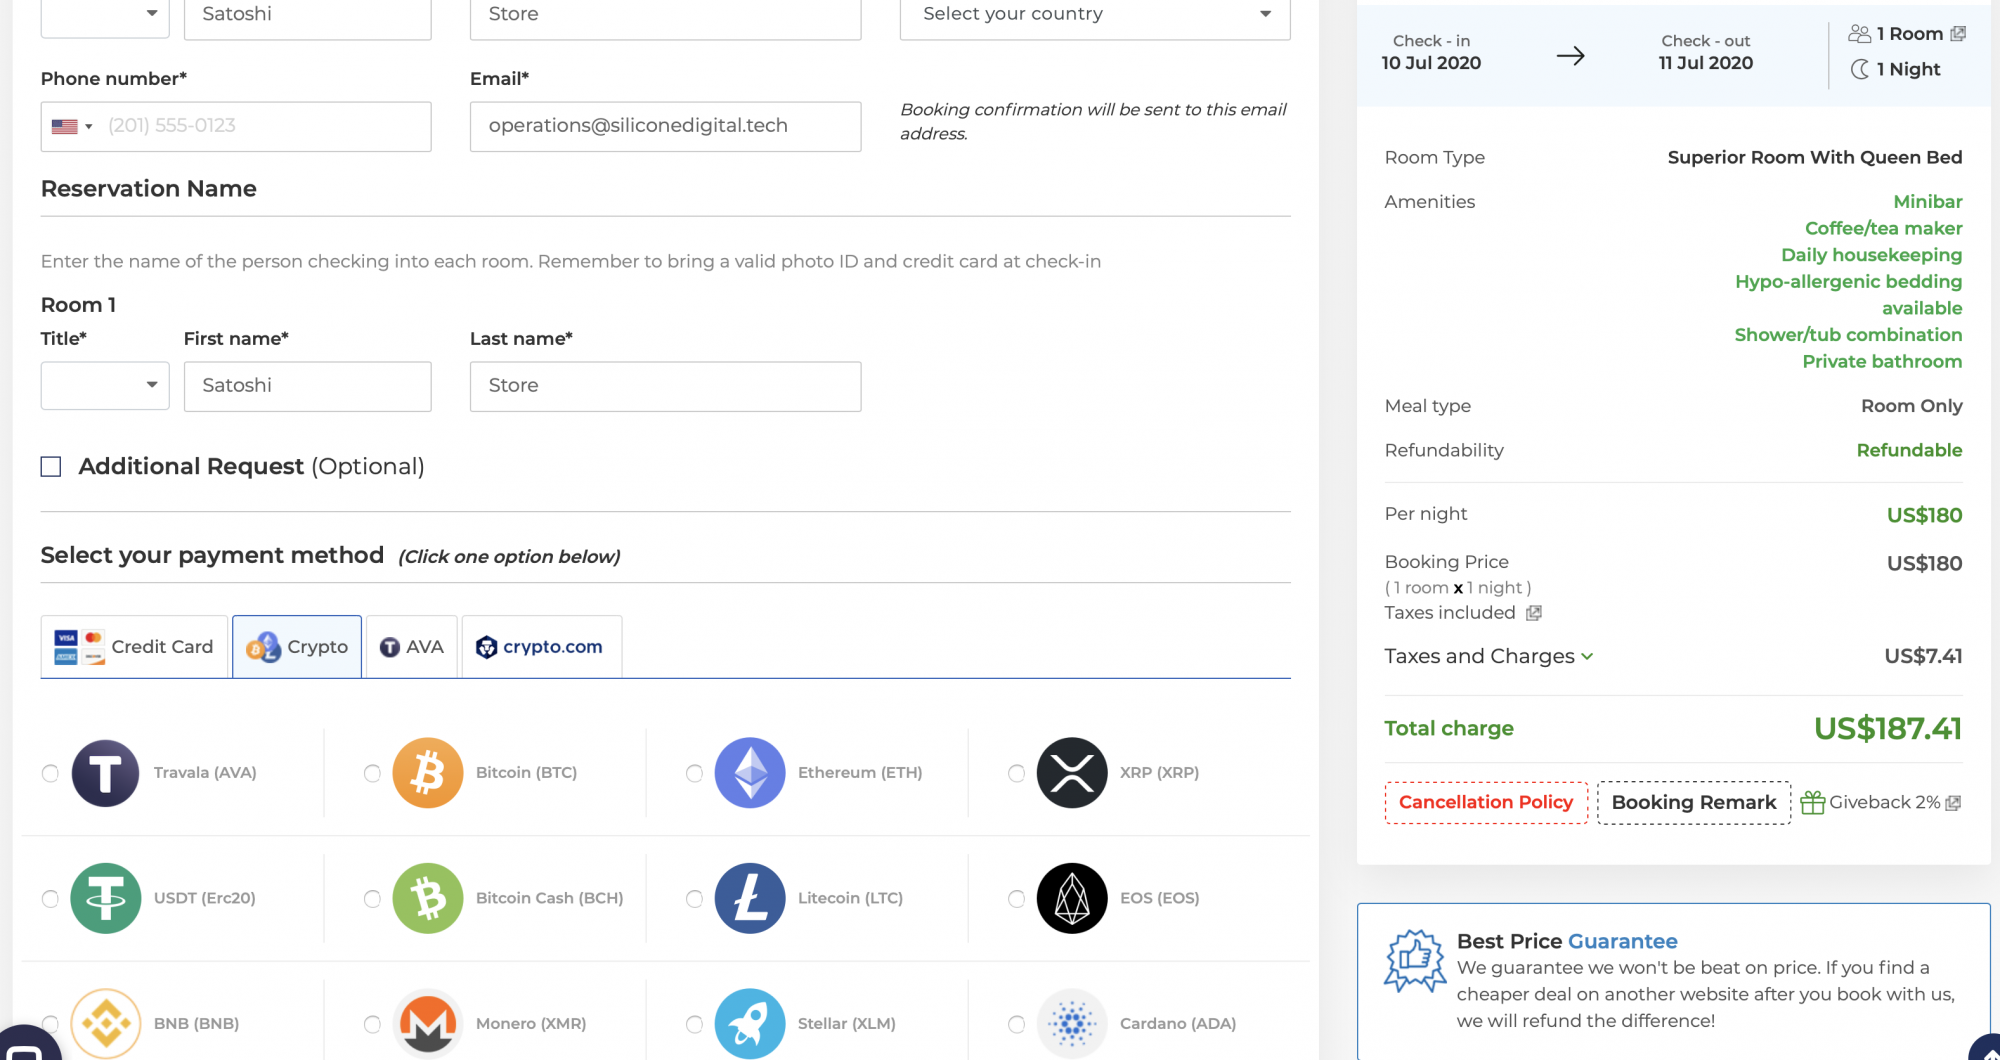Image resolution: width=2000 pixels, height=1060 pixels.
Task: Tick the Additional Request checkbox
Action: (x=51, y=467)
